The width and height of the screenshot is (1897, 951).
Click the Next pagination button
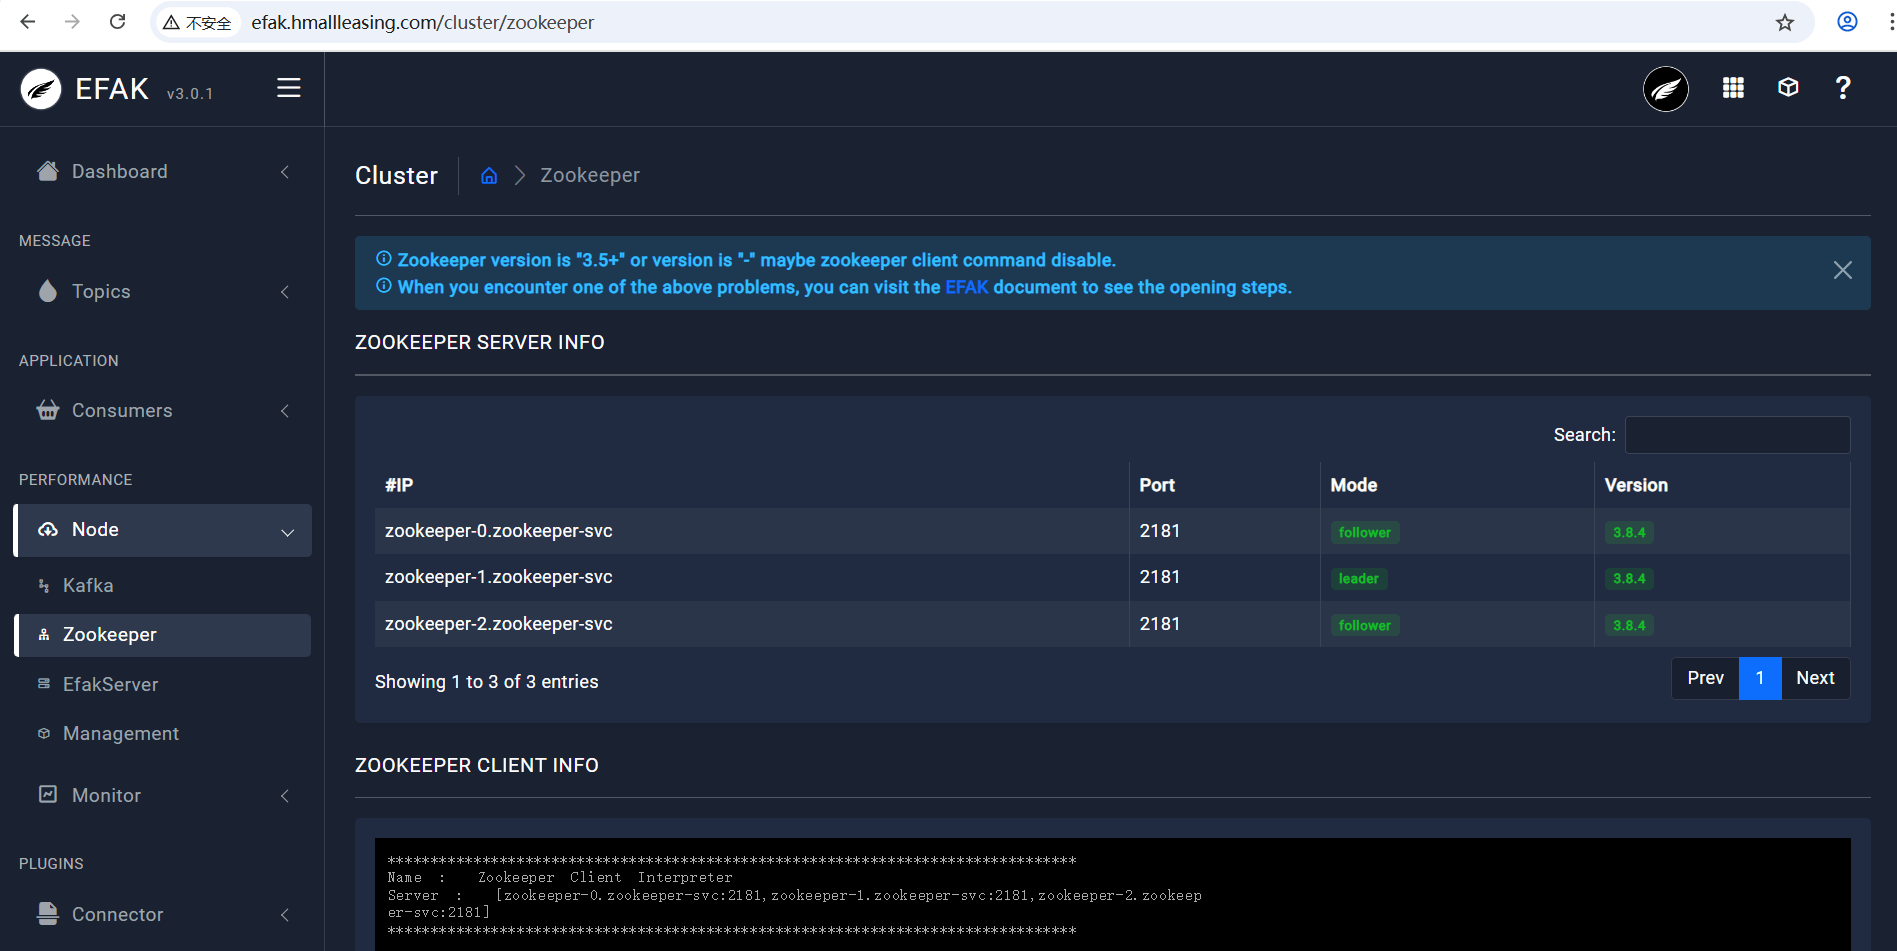click(1814, 678)
